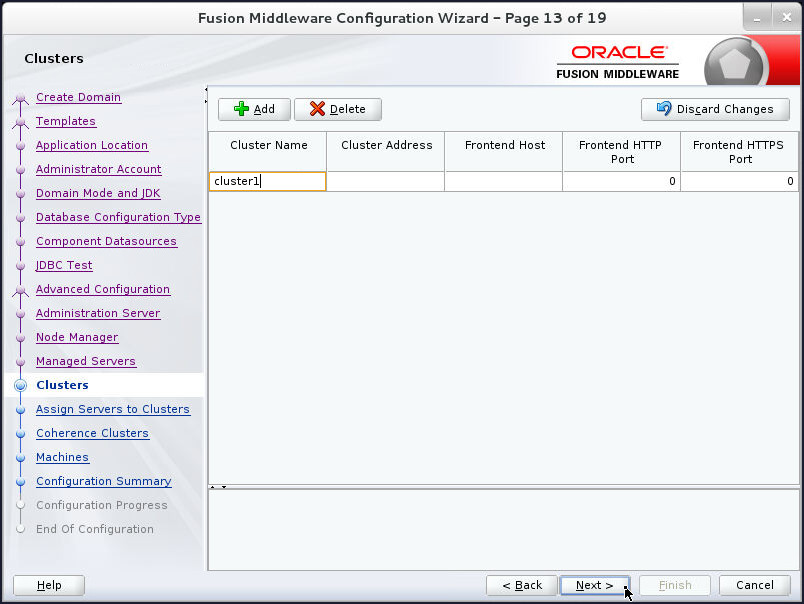This screenshot has width=804, height=604.
Task: Go to the Machines step
Action: [x=62, y=457]
